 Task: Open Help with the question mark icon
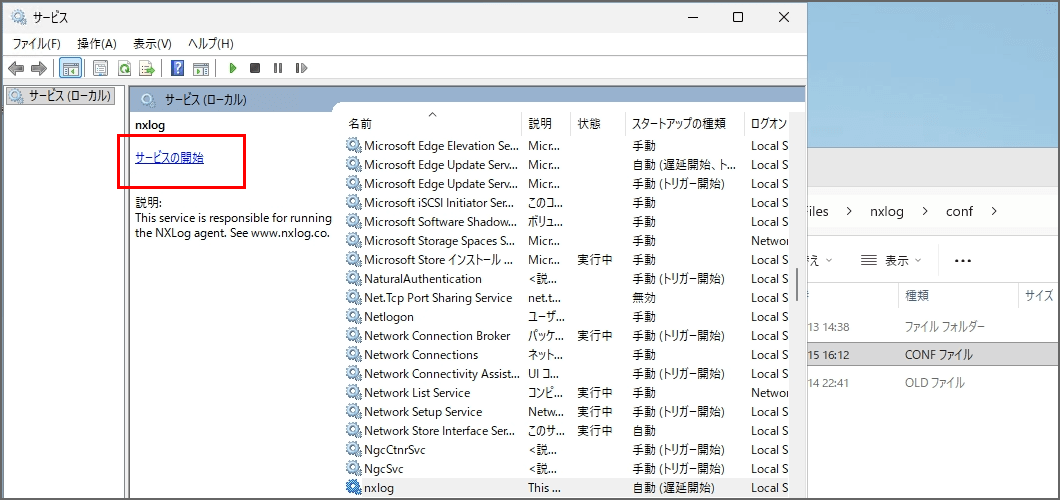click(177, 68)
